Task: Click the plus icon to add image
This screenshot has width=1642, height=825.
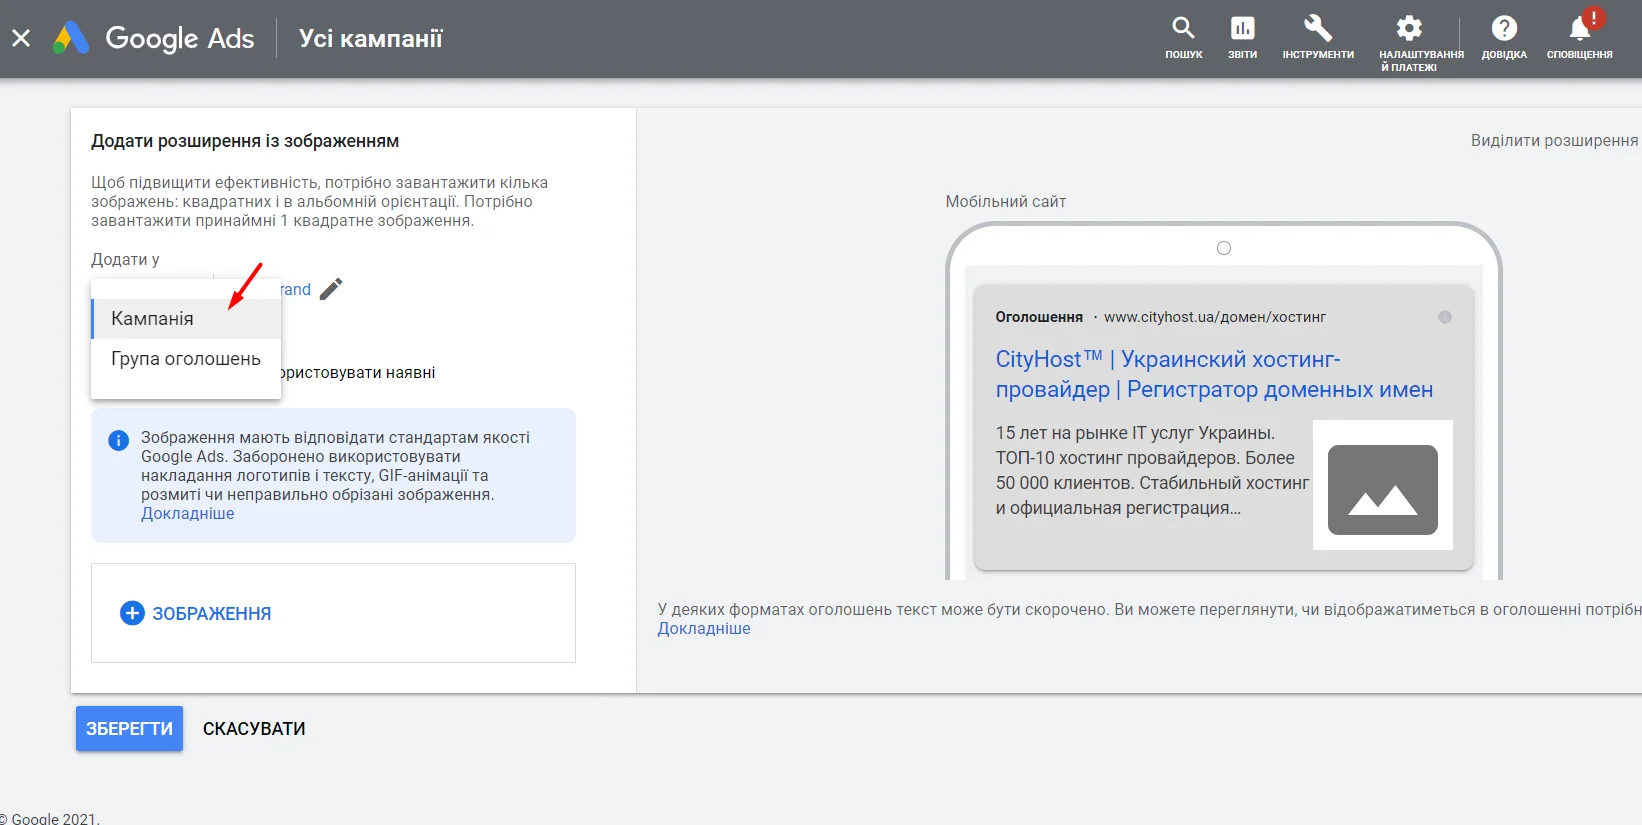Action: tap(132, 613)
